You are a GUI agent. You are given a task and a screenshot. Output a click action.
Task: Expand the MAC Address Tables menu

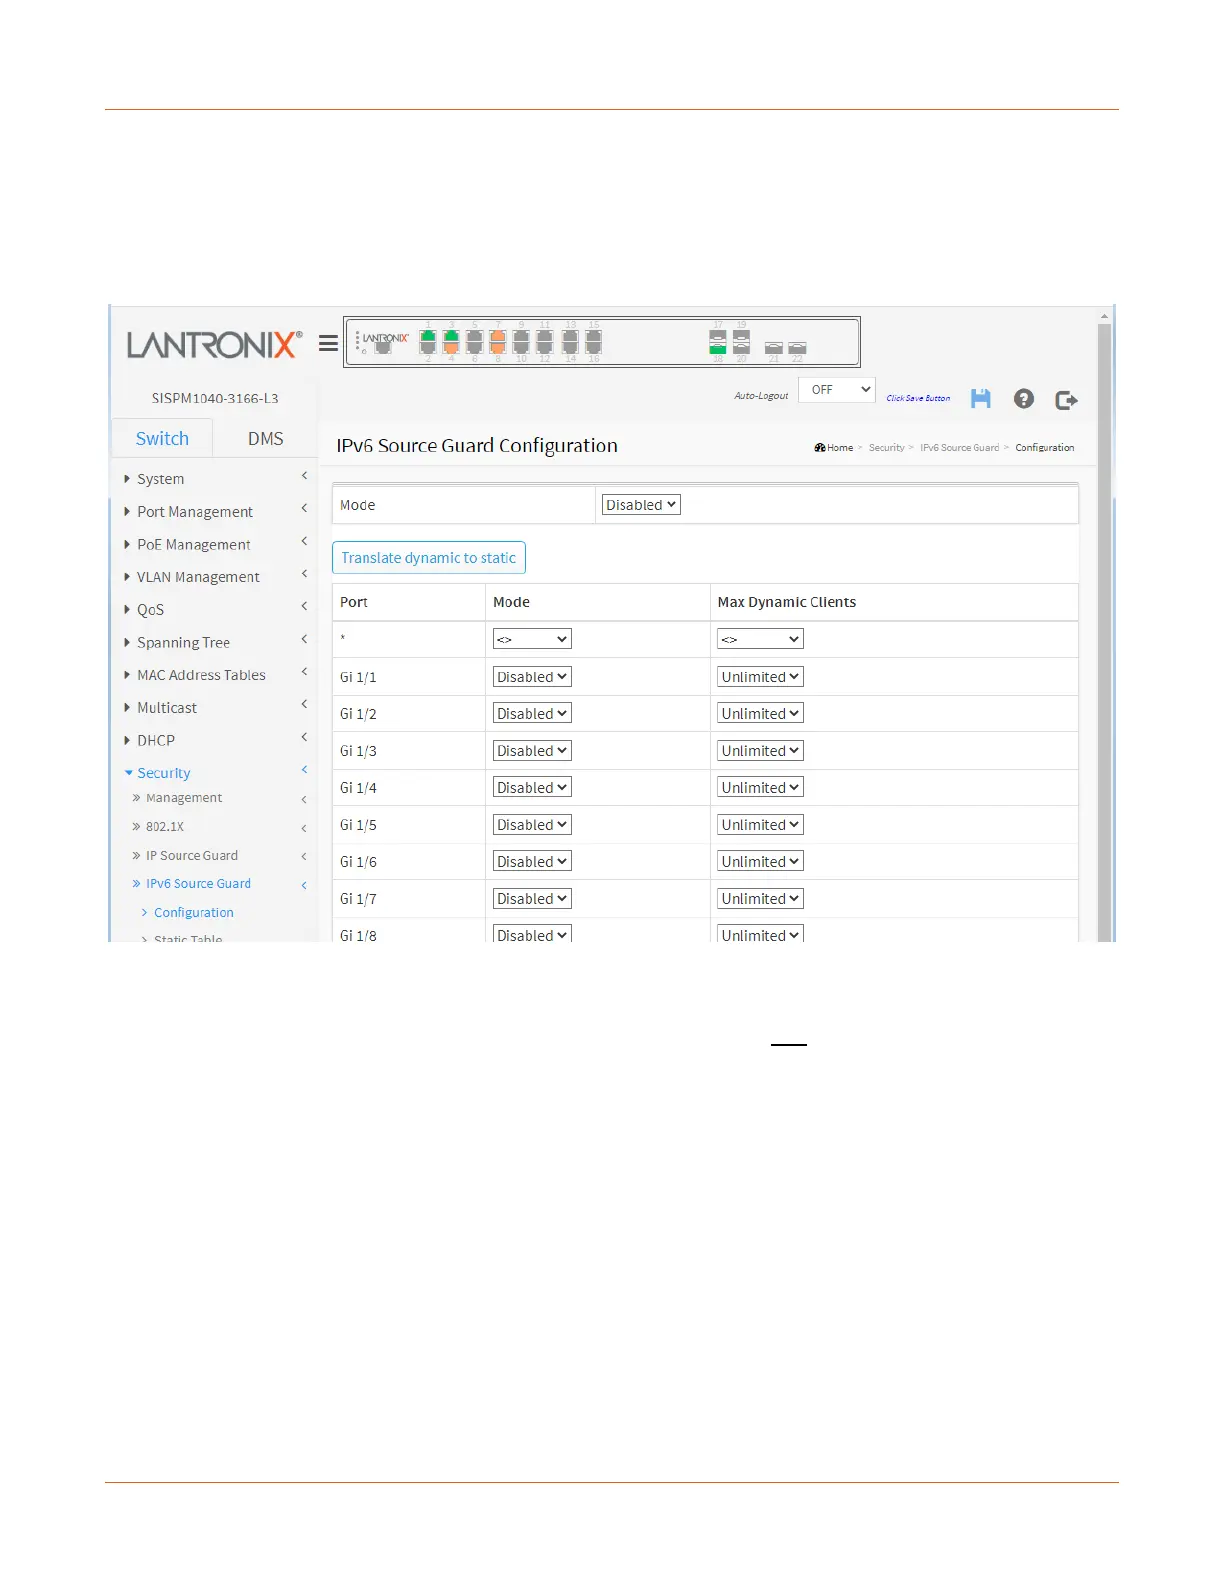(x=201, y=675)
